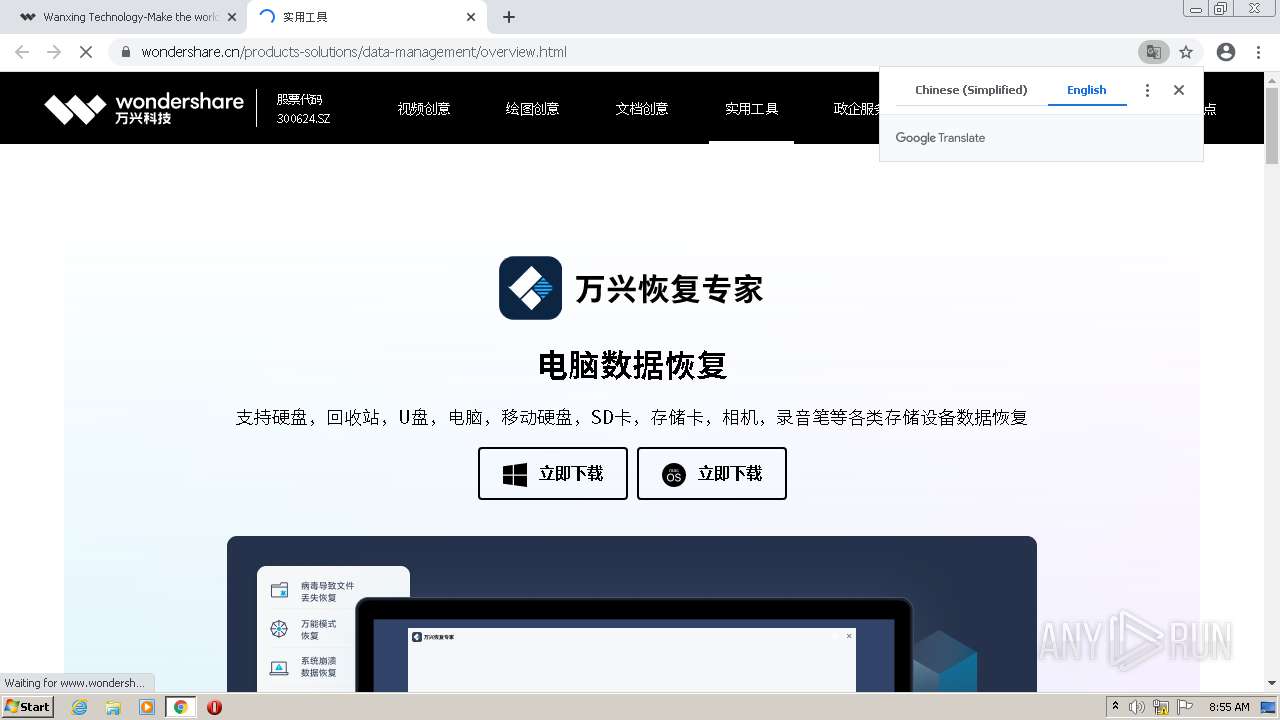Click the Action Center flag tray icon
The height and width of the screenshot is (720, 1280).
pos(1184,707)
